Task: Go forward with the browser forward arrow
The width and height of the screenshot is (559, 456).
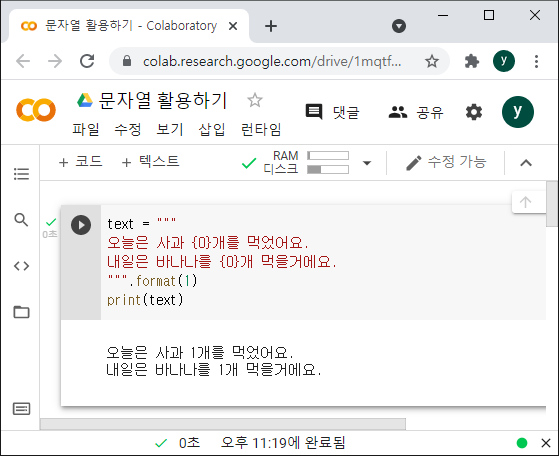Action: click(x=55, y=61)
